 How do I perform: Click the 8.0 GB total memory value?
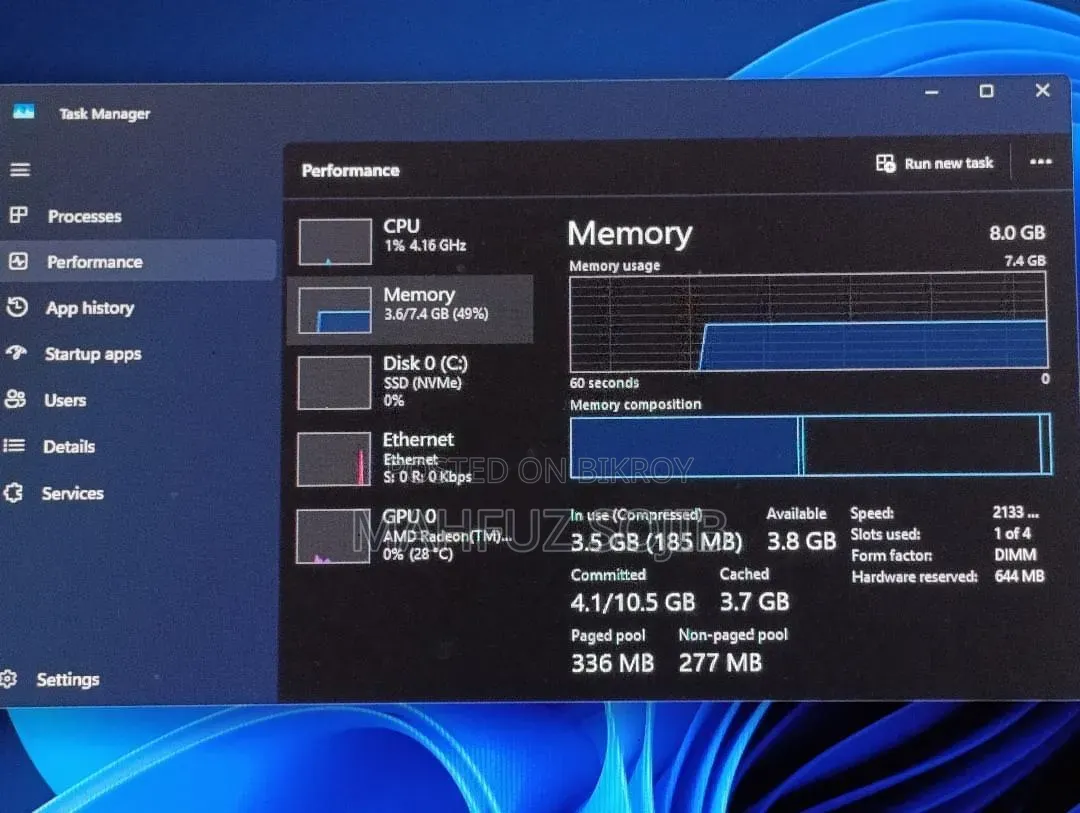pyautogui.click(x=1017, y=233)
